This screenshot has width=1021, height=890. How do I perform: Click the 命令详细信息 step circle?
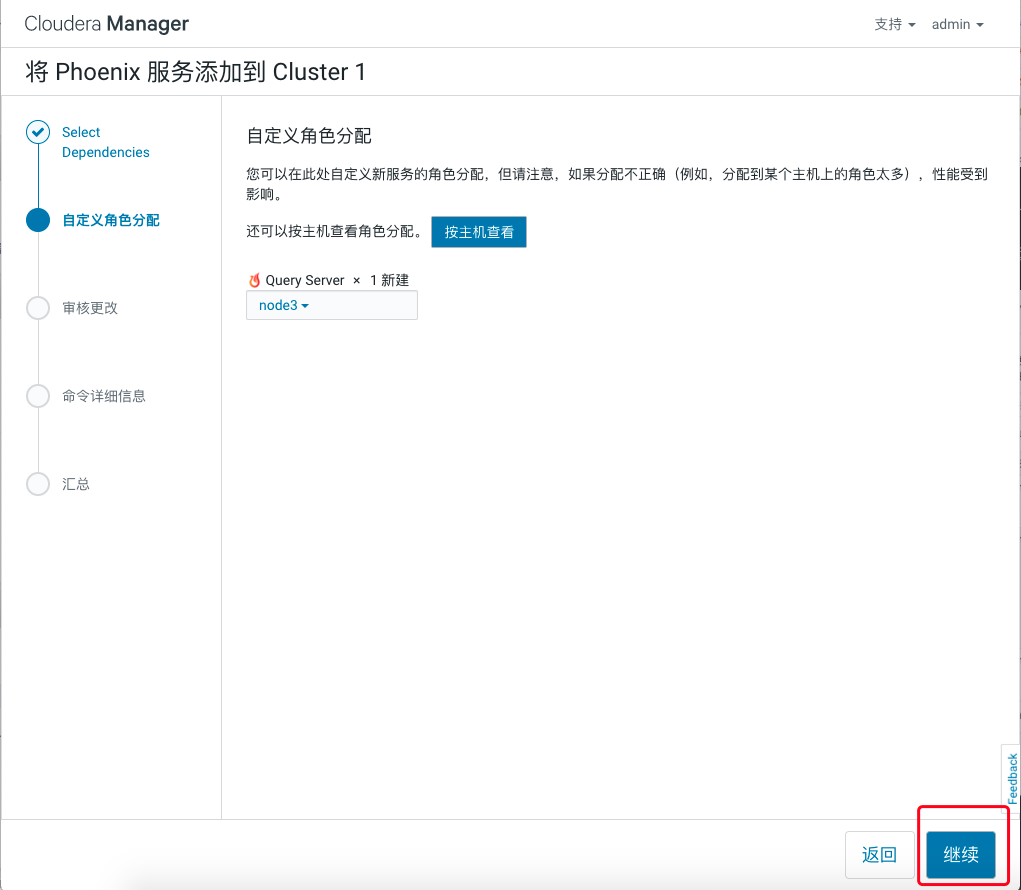point(38,396)
